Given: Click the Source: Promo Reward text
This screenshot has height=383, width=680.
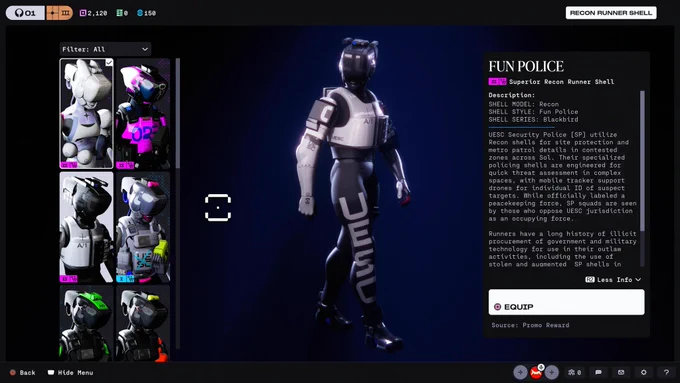Looking at the screenshot, I should click(x=530, y=325).
